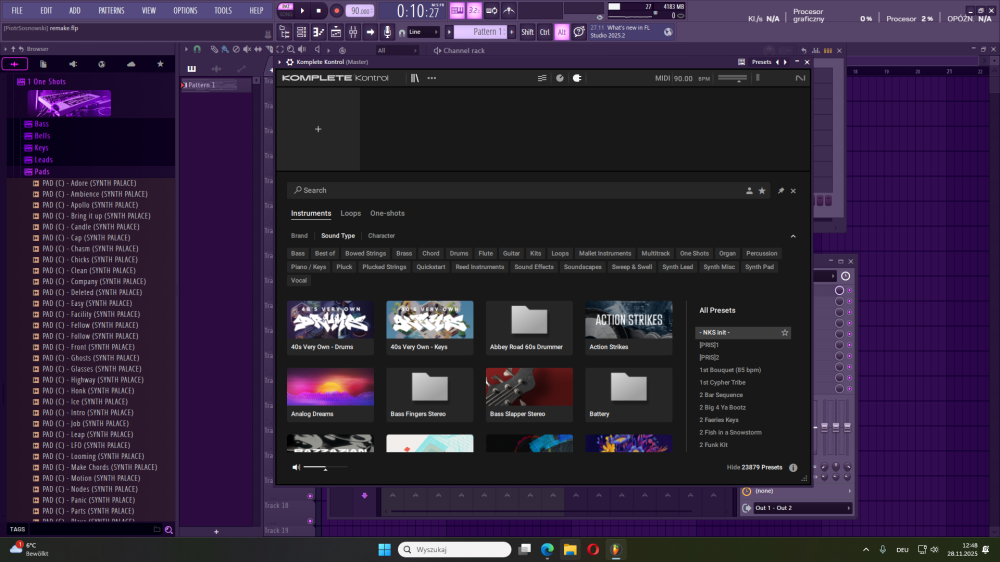Open the snap Line dropdown
This screenshot has width=1000, height=562.
tap(423, 32)
